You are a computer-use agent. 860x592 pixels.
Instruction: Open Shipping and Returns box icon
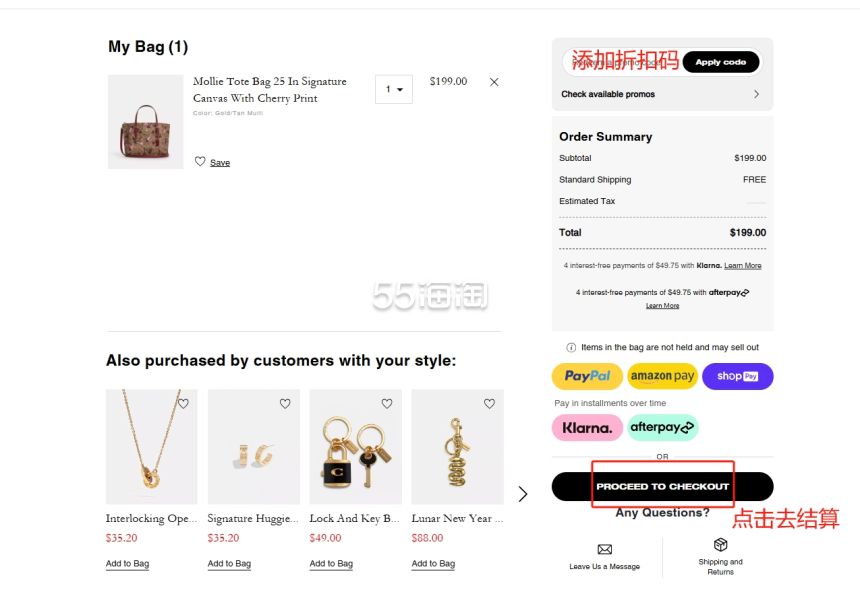720,544
